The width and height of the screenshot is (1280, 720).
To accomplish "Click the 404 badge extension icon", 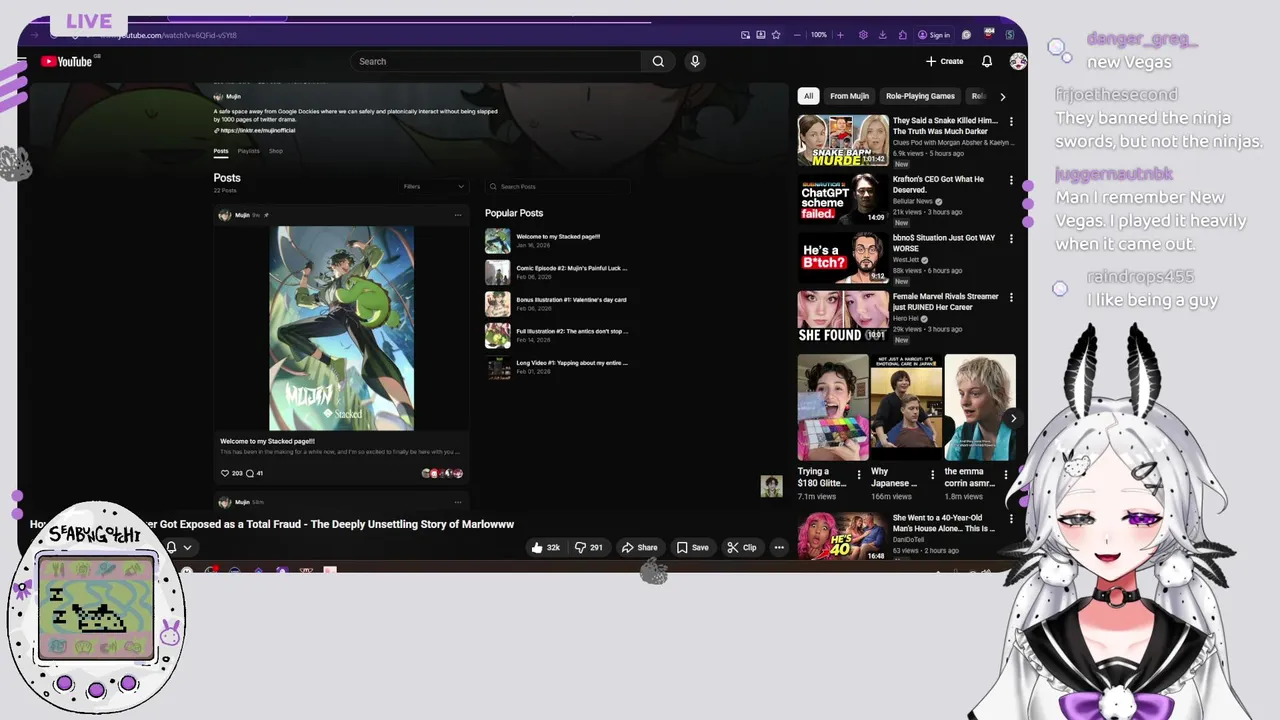I will point(989,34).
